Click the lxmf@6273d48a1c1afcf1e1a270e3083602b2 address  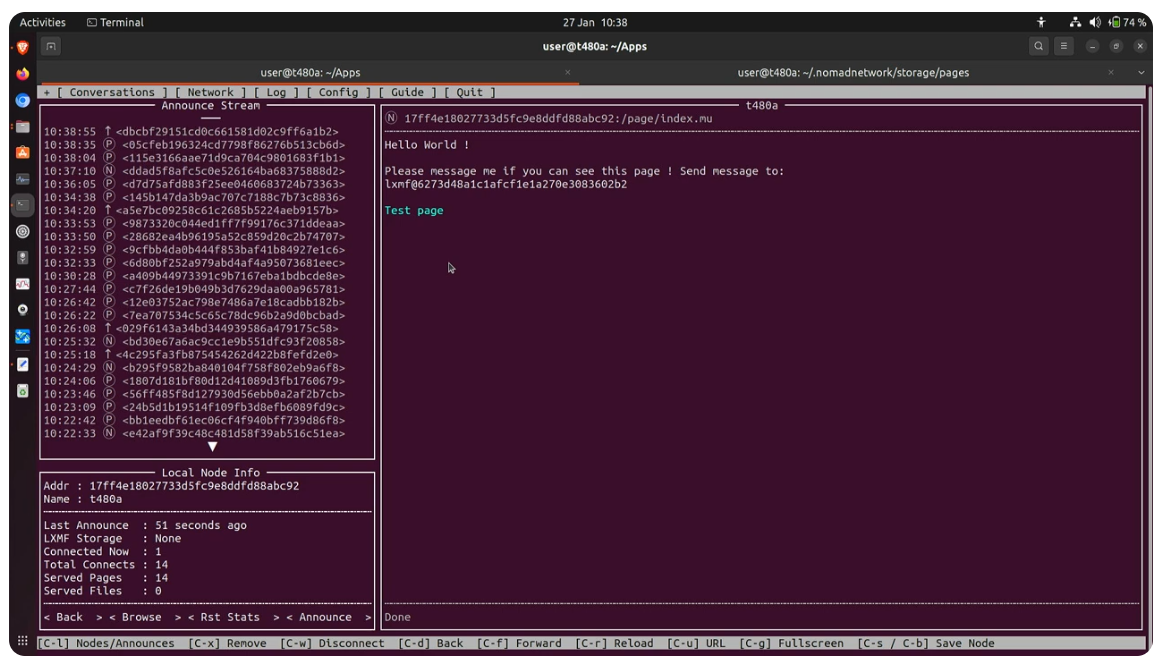506,184
